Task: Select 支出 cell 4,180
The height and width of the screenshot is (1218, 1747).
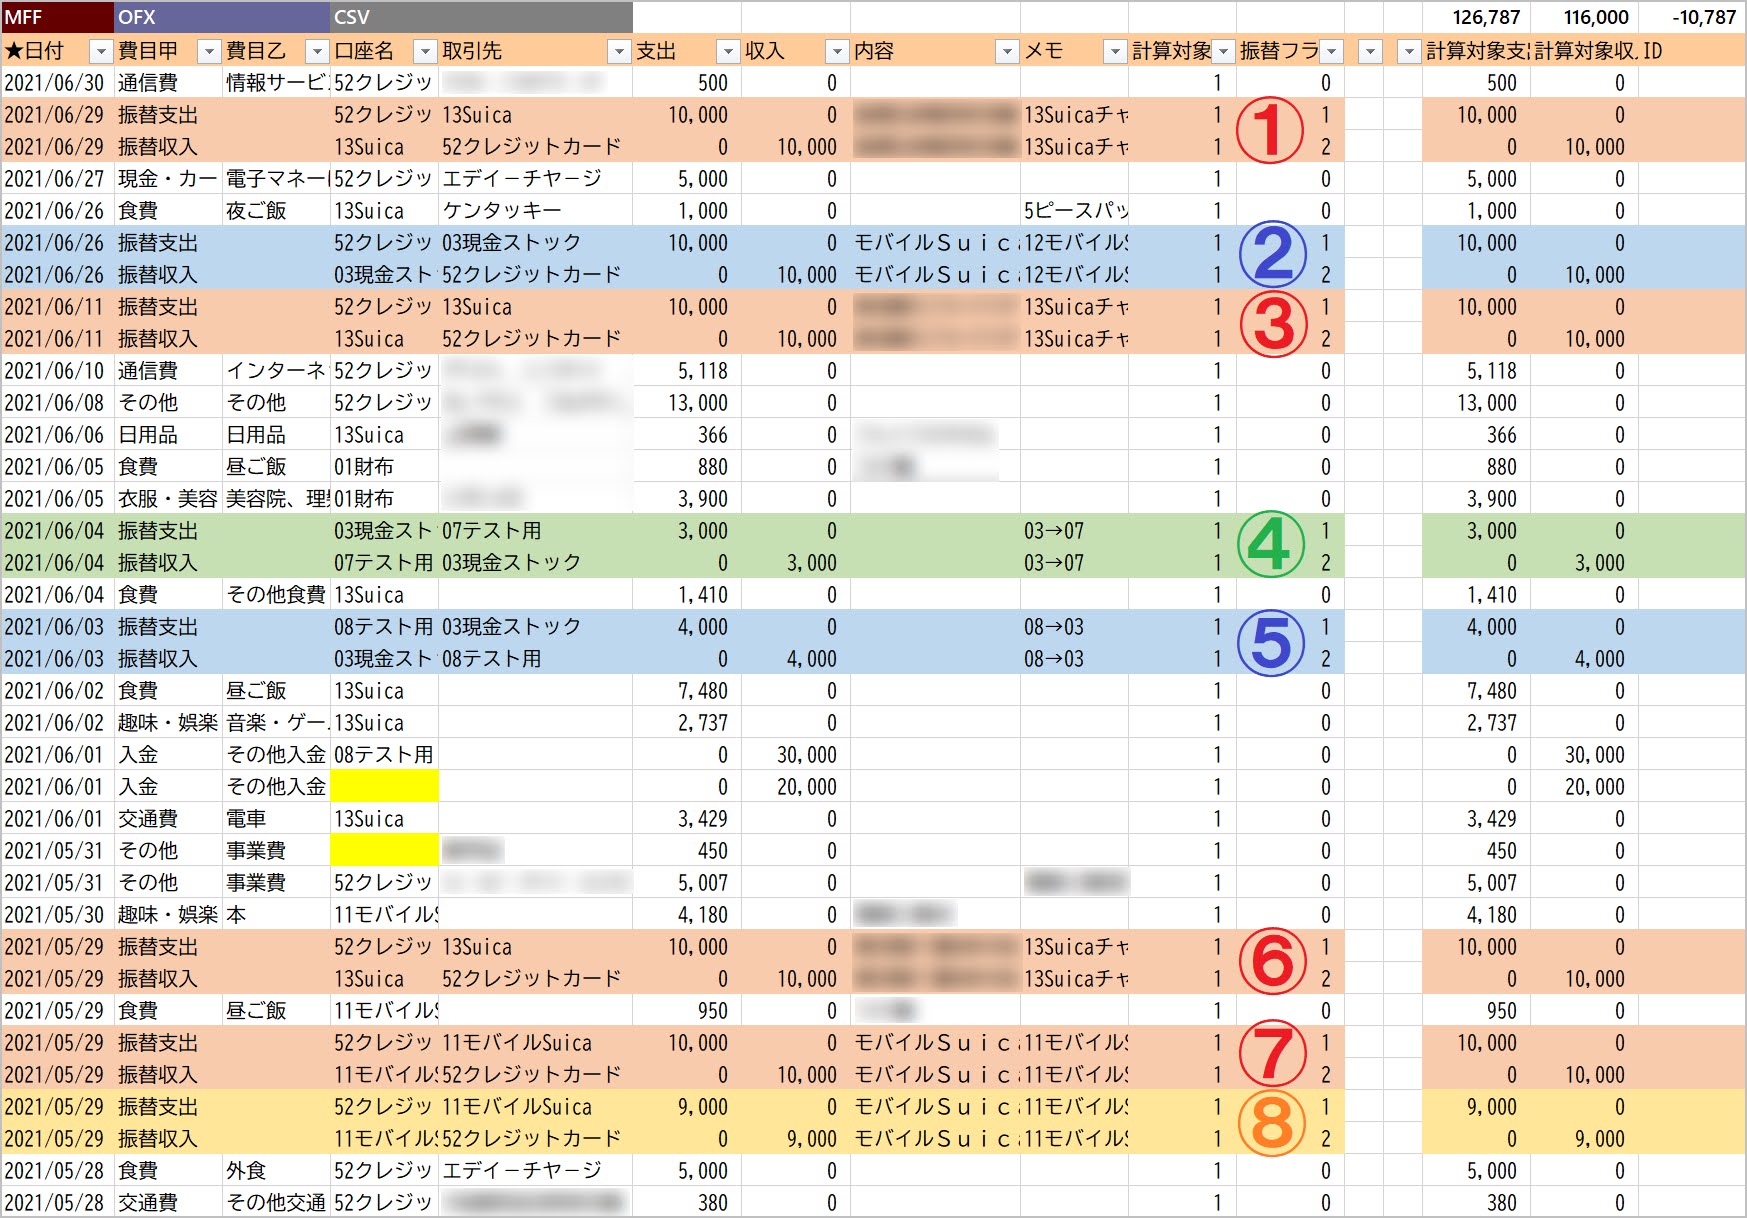Action: point(686,915)
